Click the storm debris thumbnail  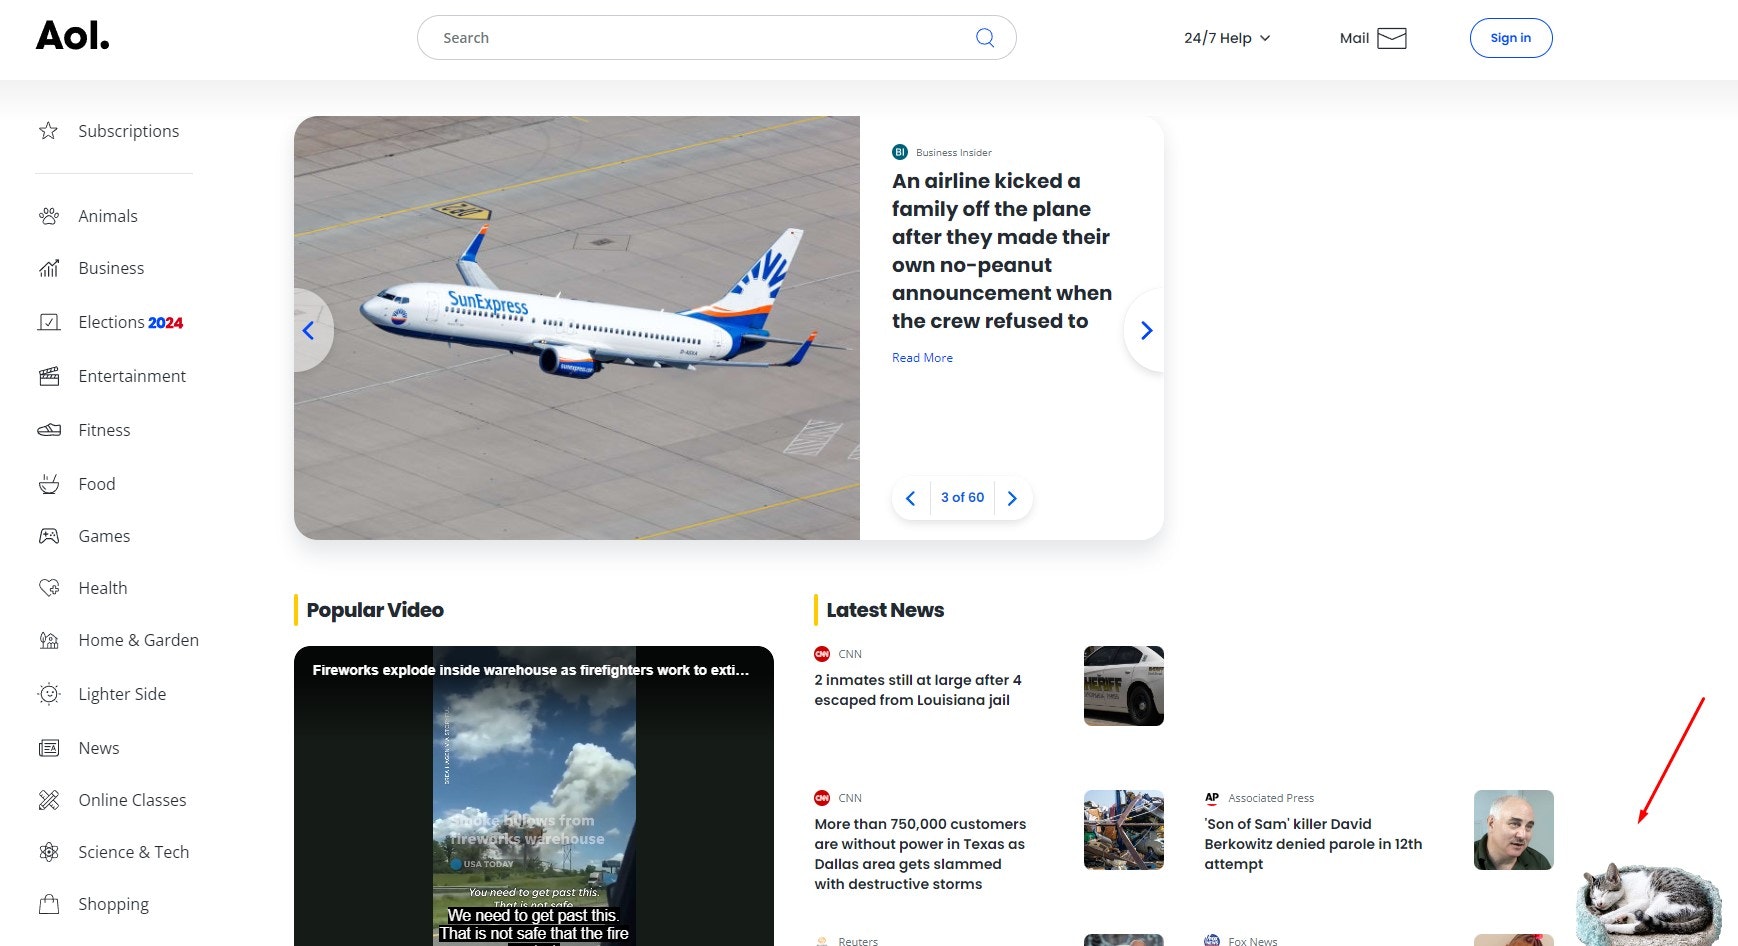(x=1124, y=830)
